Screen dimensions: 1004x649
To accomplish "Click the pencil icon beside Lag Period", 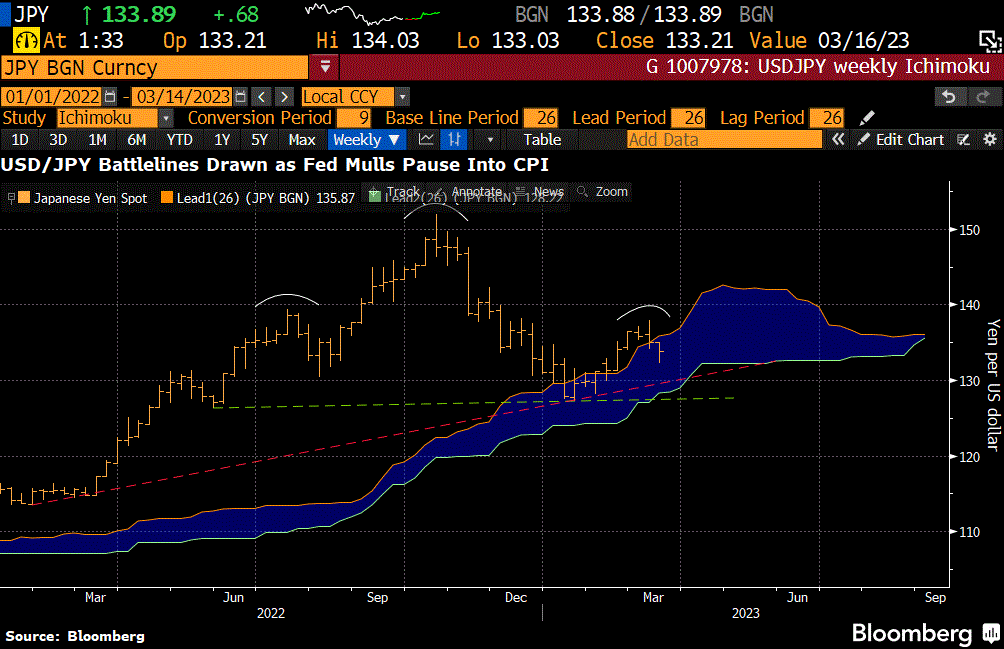I will click(x=866, y=118).
